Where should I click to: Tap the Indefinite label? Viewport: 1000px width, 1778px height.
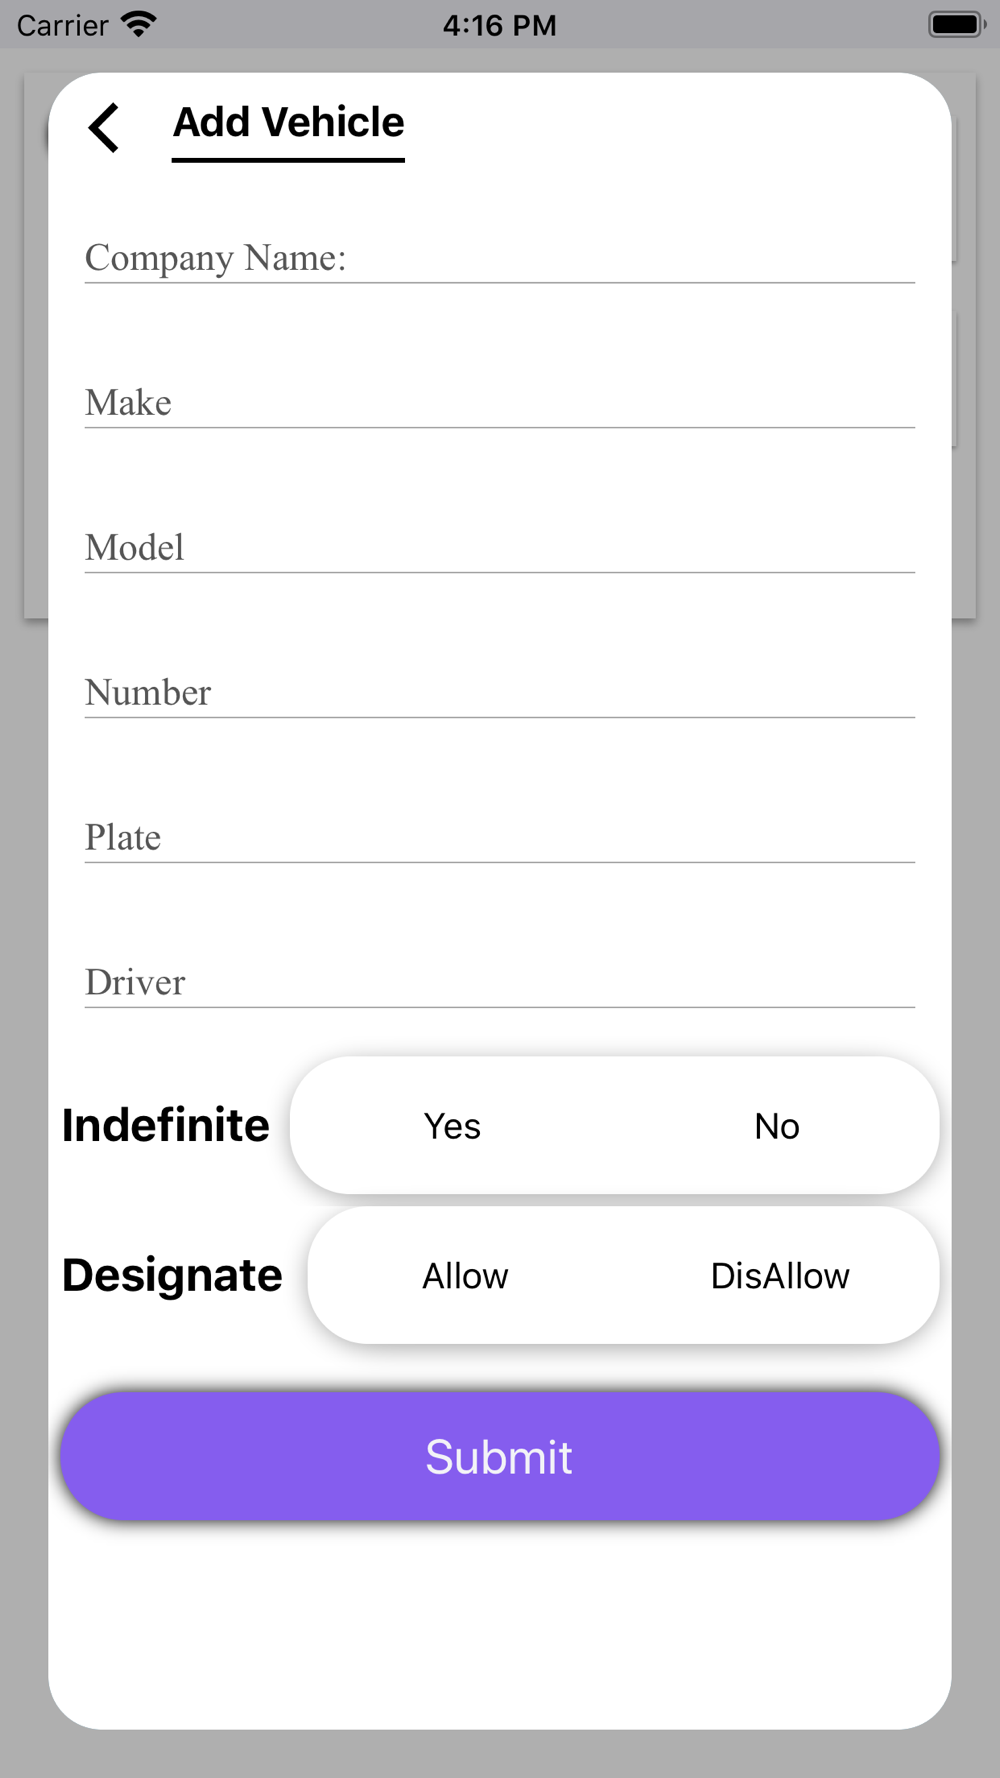166,1126
